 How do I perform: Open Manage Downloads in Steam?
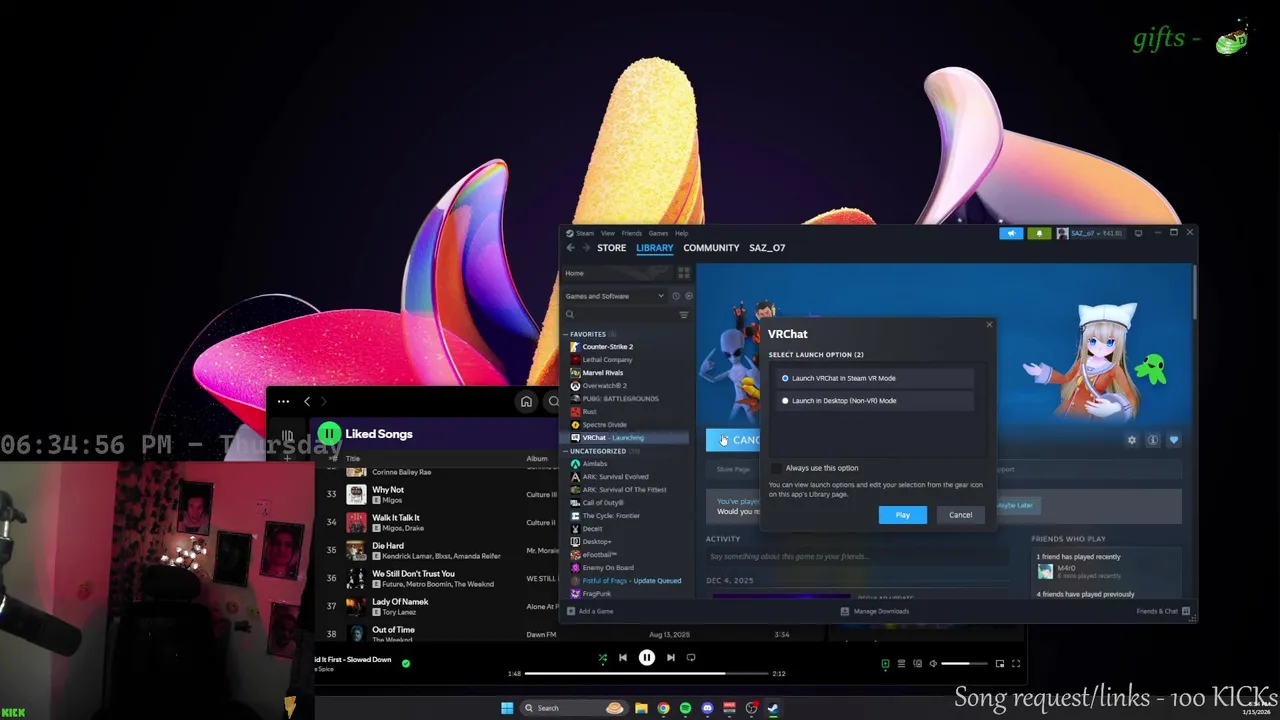pos(875,611)
